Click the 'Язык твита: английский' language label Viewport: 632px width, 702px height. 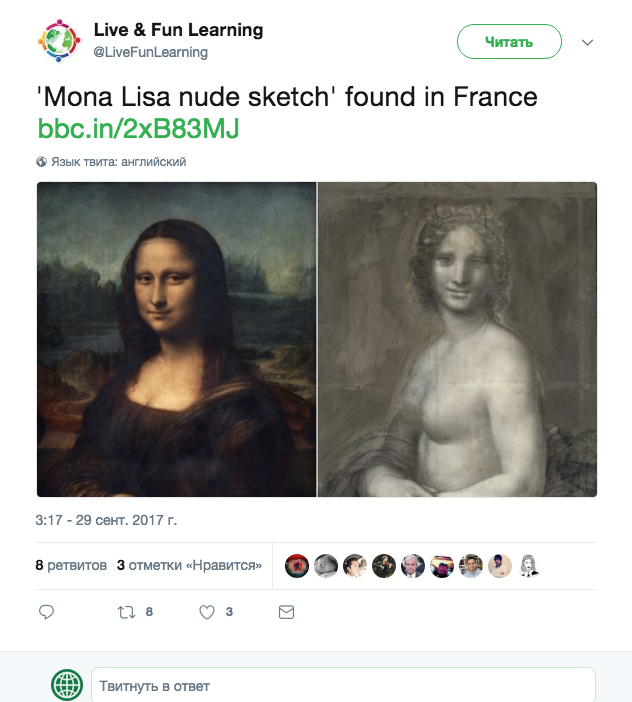click(118, 162)
